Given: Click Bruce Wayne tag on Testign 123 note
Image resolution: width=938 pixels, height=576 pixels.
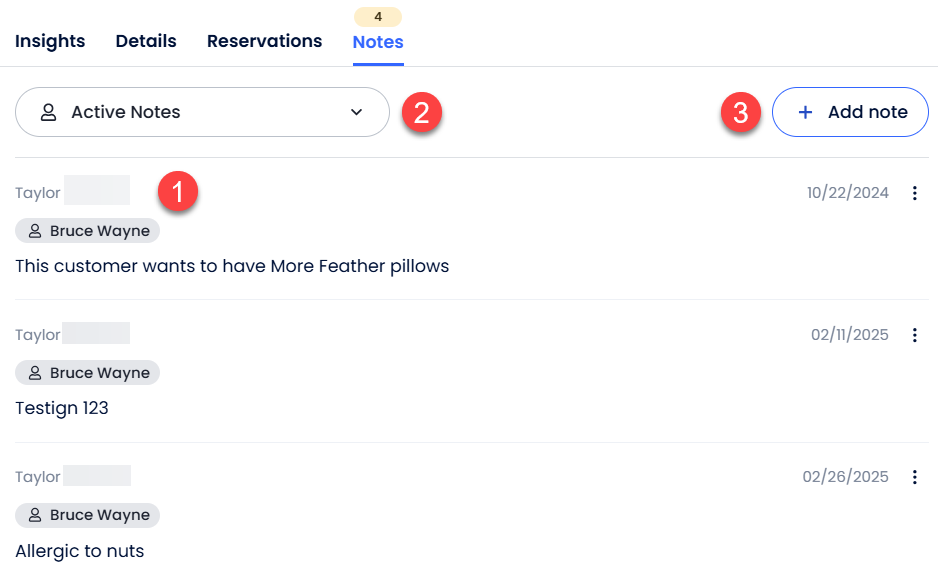Looking at the screenshot, I should coord(88,373).
